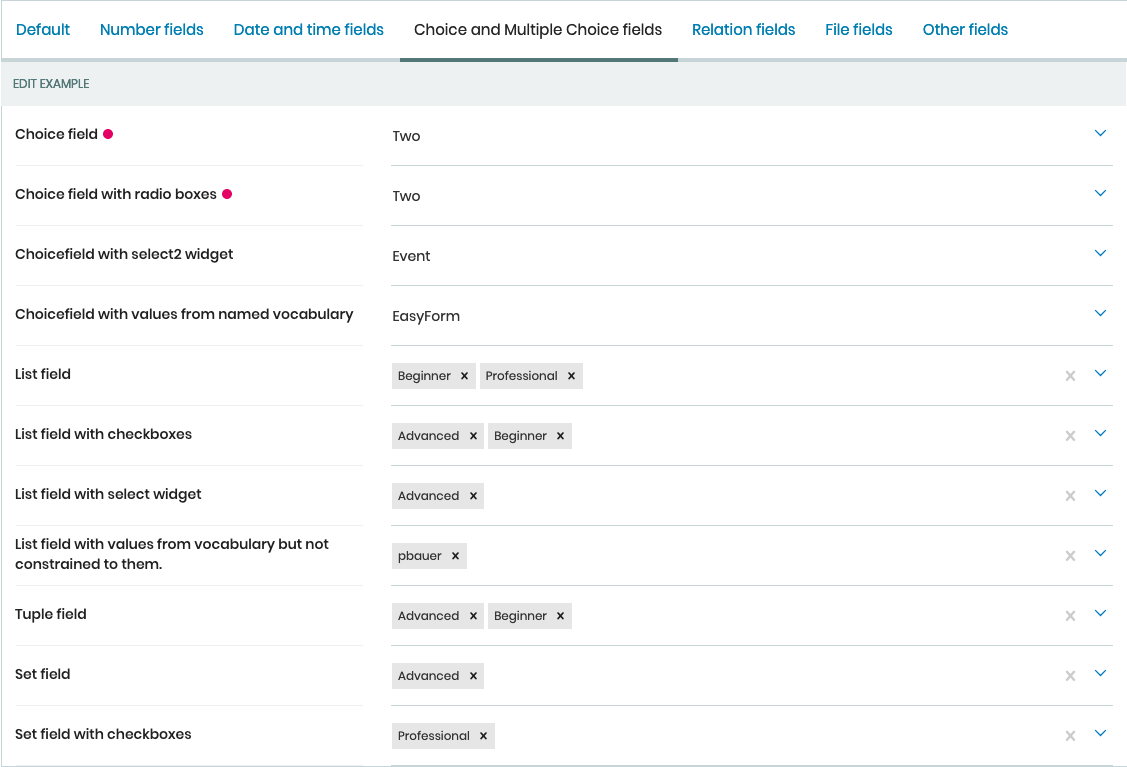The height and width of the screenshot is (767, 1127).
Task: Remove Beginner tag in Tuple field
Action: 560,616
